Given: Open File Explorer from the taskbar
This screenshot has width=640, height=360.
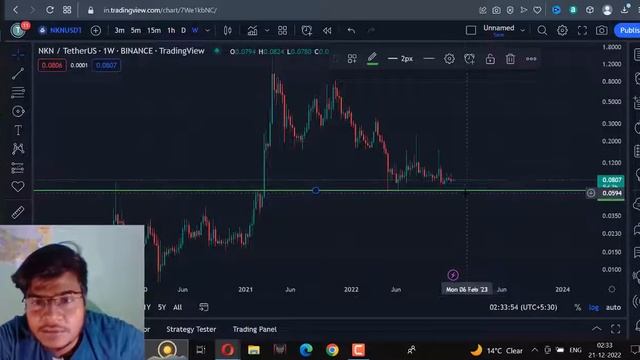Looking at the screenshot, I should (253, 350).
